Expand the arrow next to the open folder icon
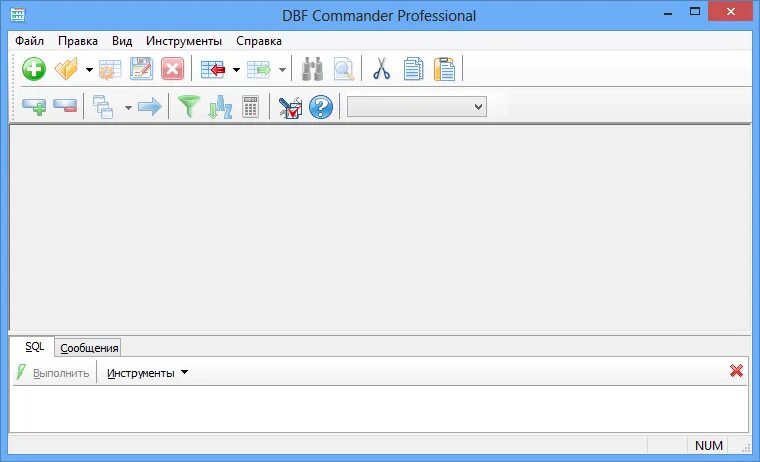 pos(89,70)
